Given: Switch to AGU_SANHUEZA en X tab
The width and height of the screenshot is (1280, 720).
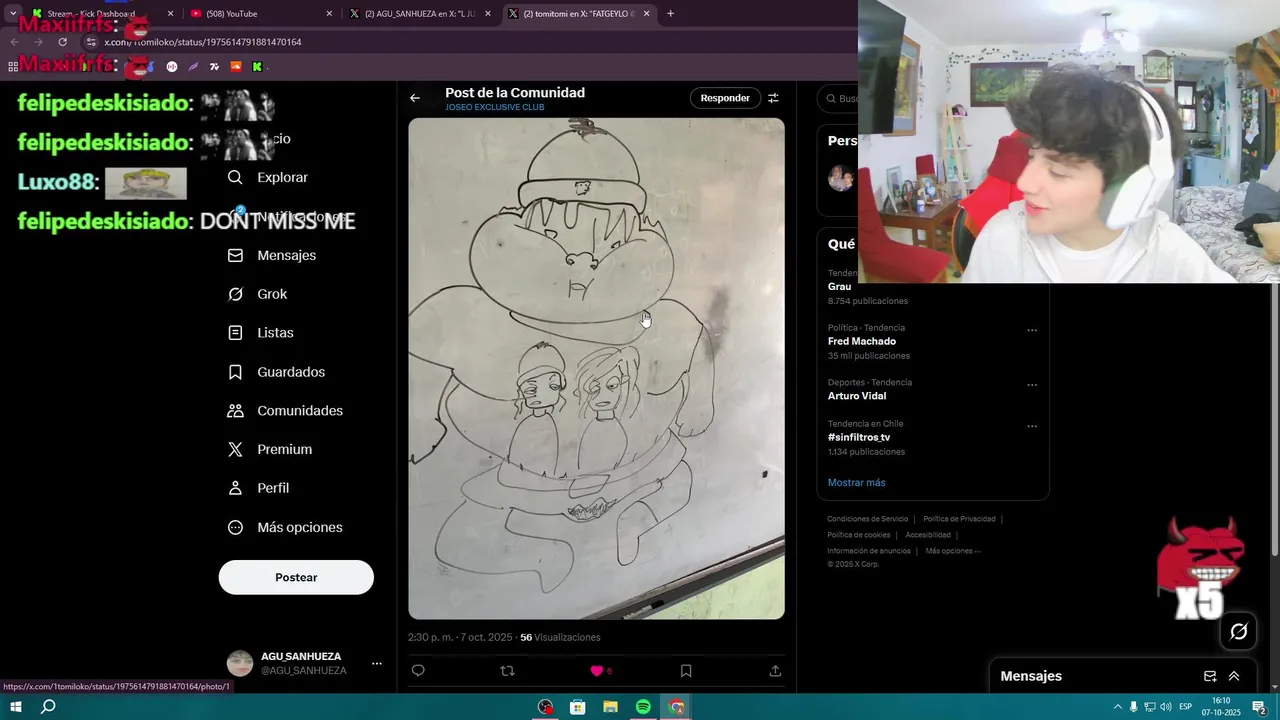Looking at the screenshot, I should click(x=420, y=14).
